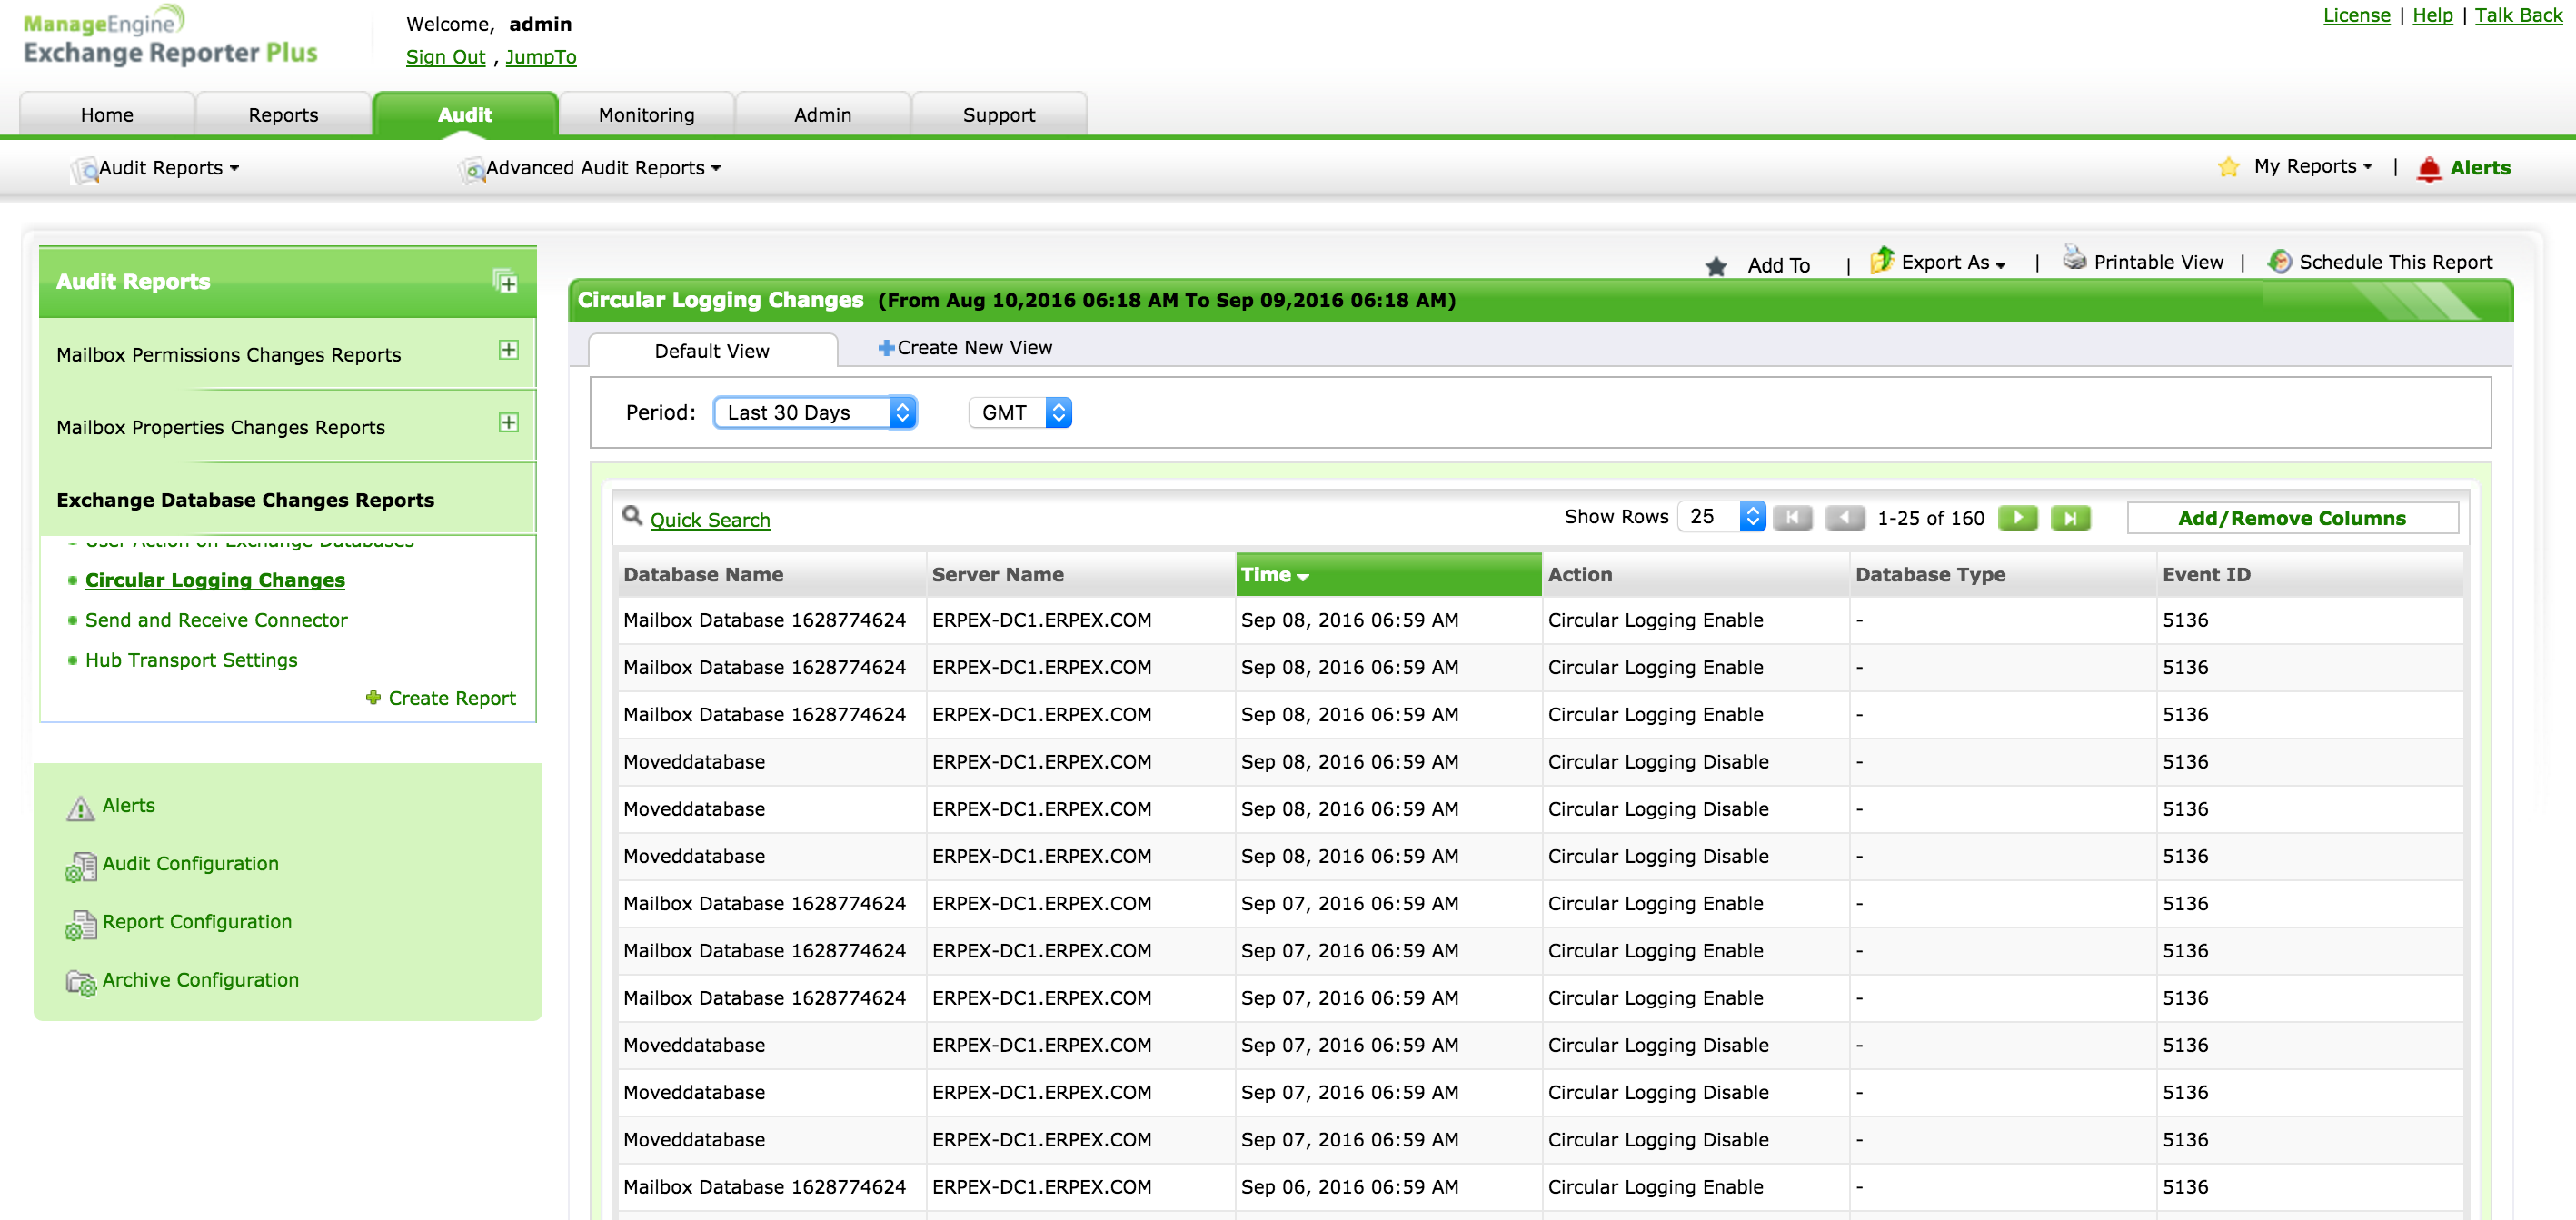Expand Mailbox Permissions Changes Reports section
2576x1220 pixels.
(508, 350)
